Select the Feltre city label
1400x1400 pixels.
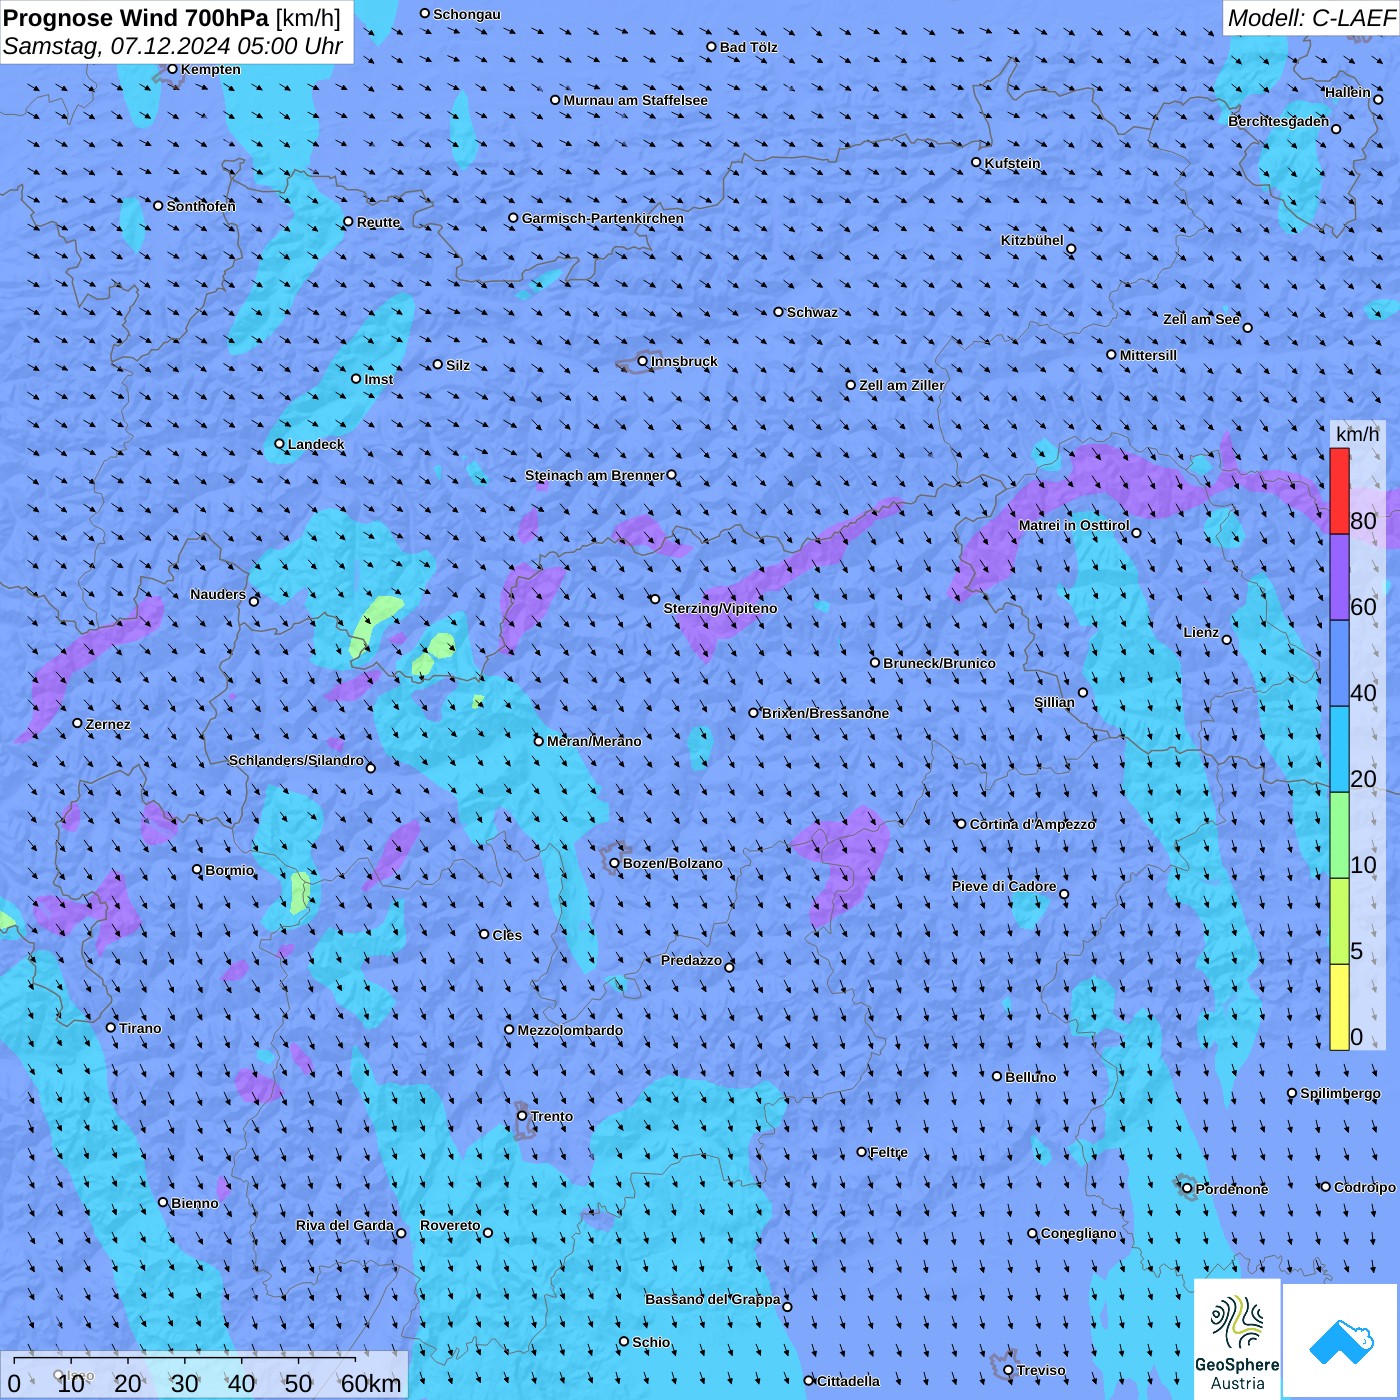888,1152
